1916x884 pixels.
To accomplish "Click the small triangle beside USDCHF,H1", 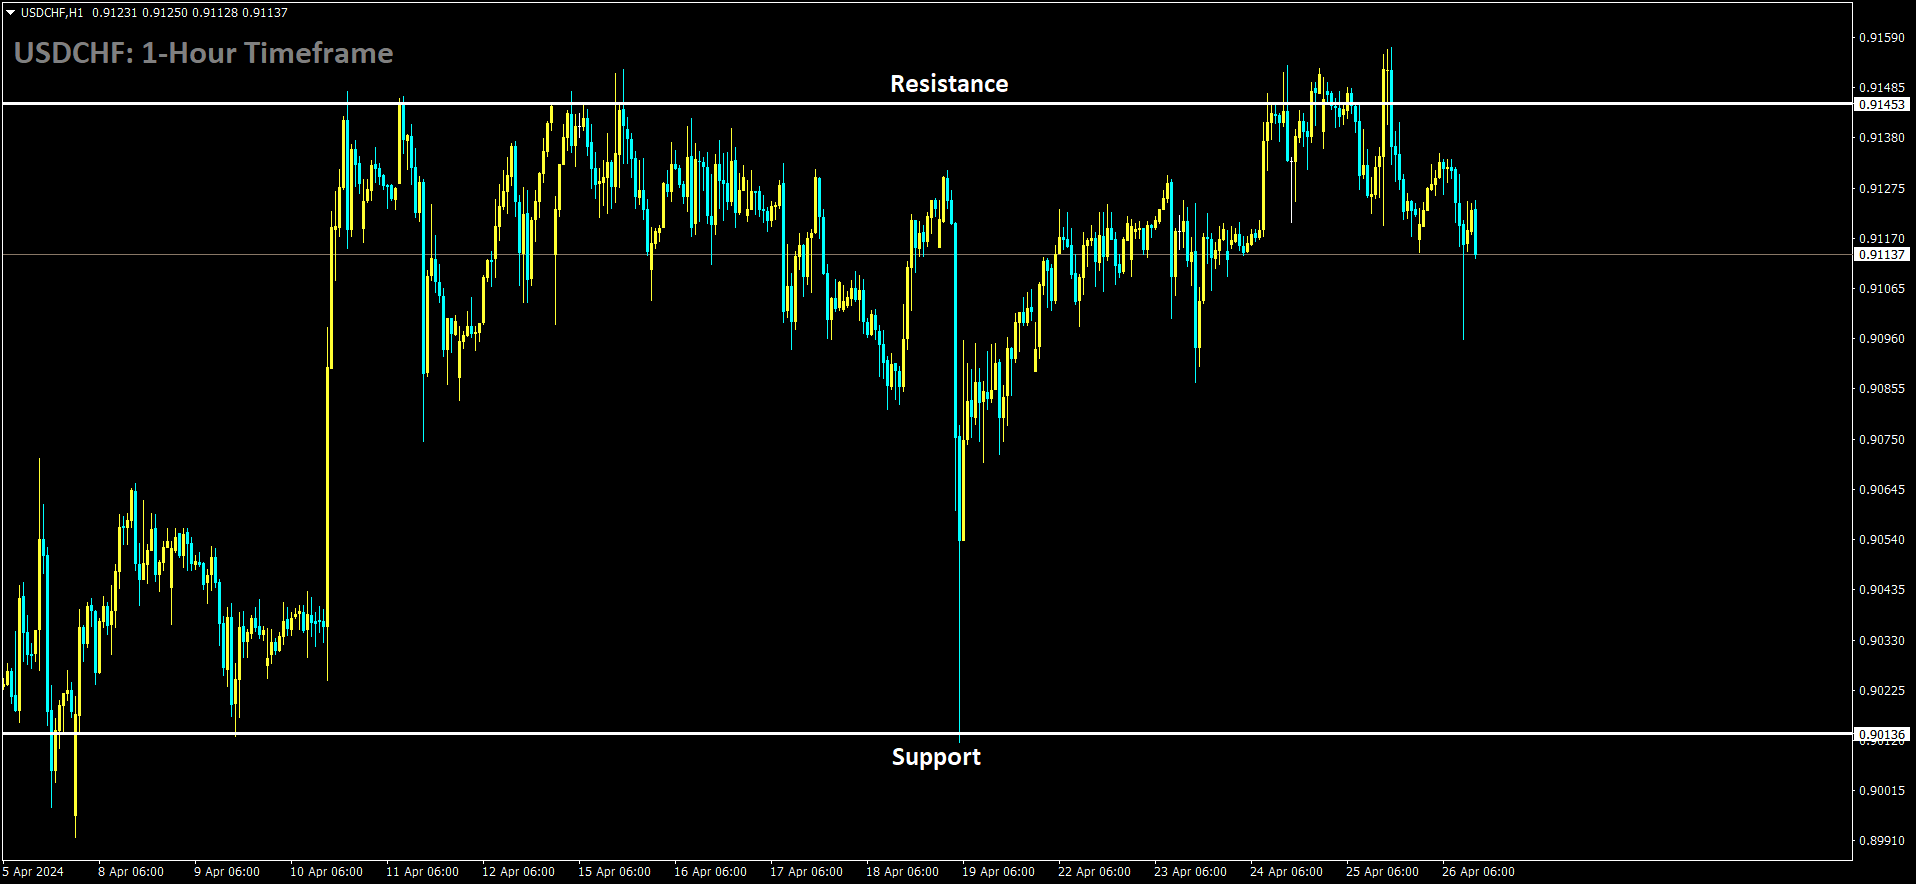I will 10,13.
